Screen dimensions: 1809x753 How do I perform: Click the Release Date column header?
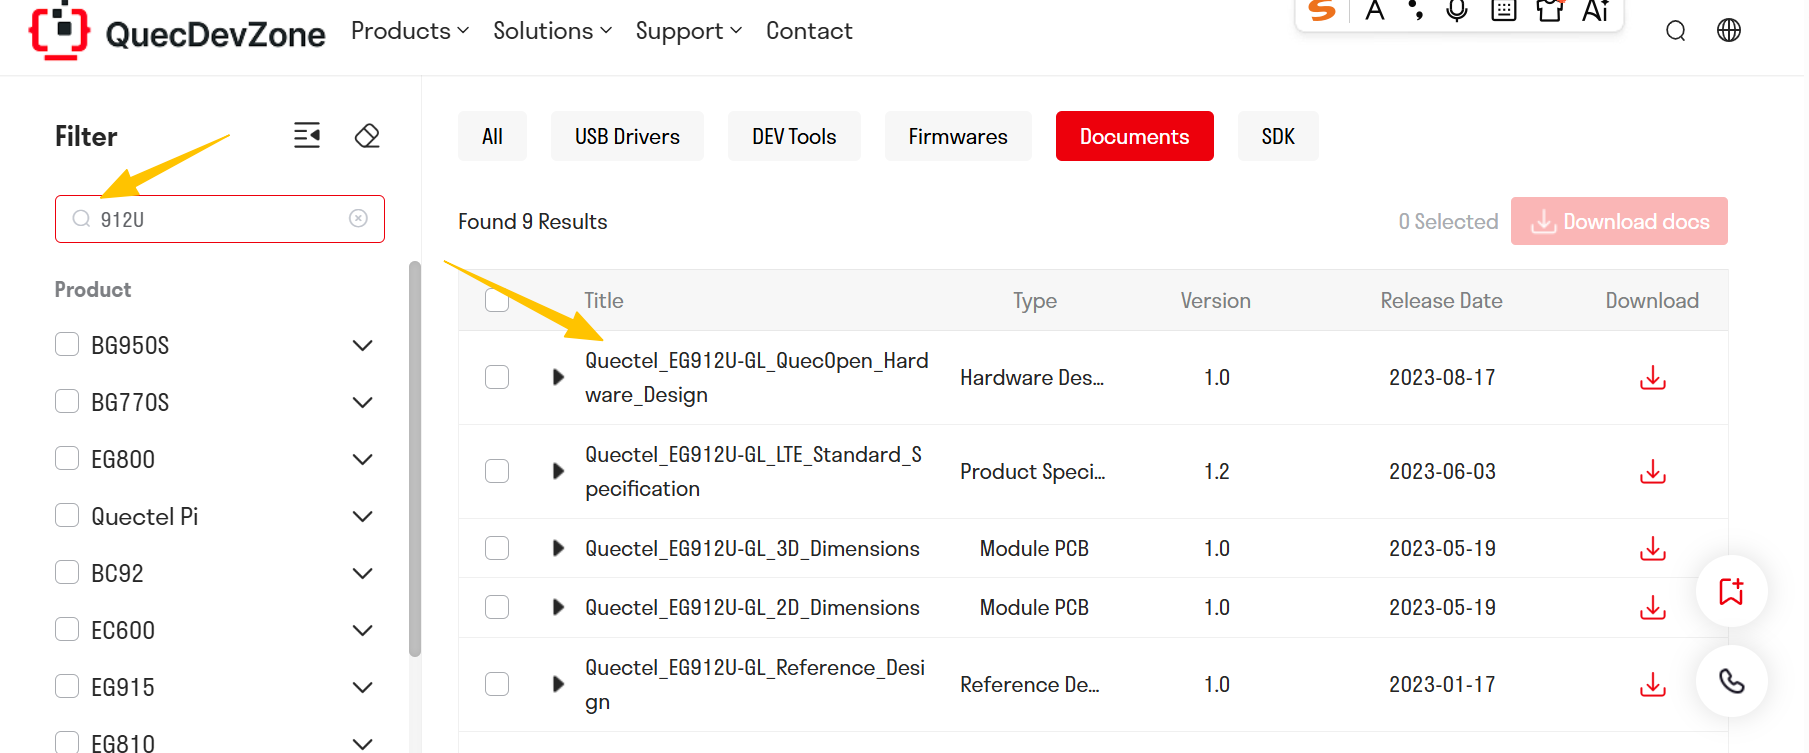(1442, 300)
